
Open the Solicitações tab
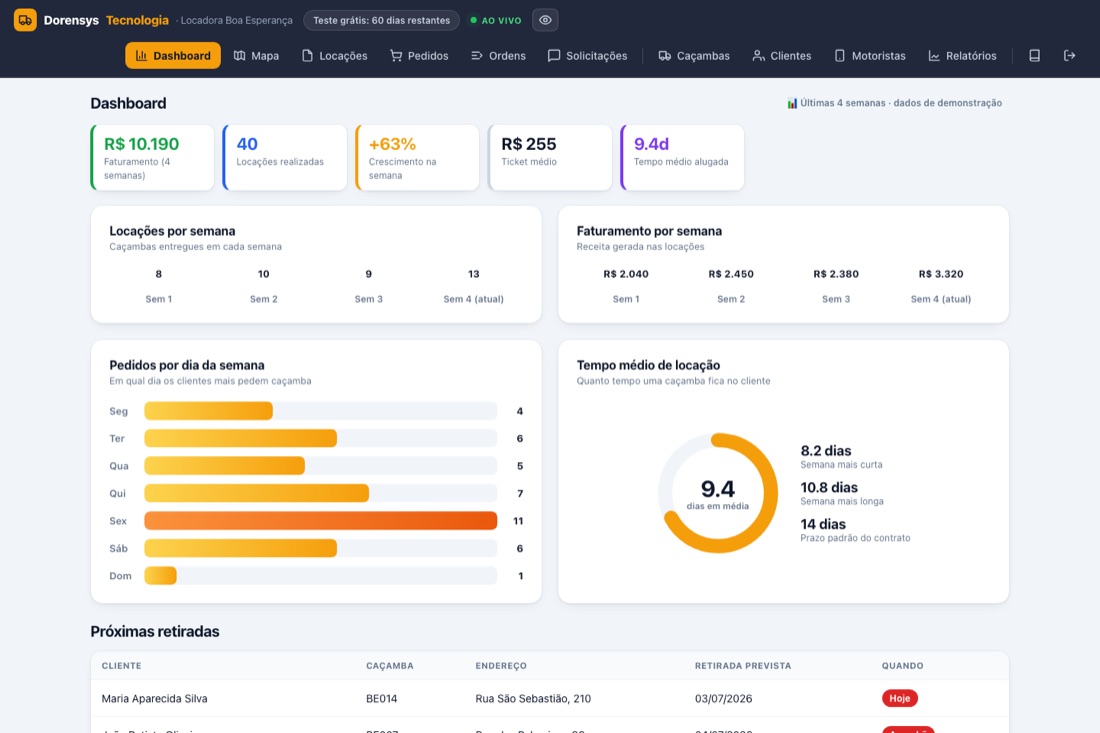pos(587,55)
